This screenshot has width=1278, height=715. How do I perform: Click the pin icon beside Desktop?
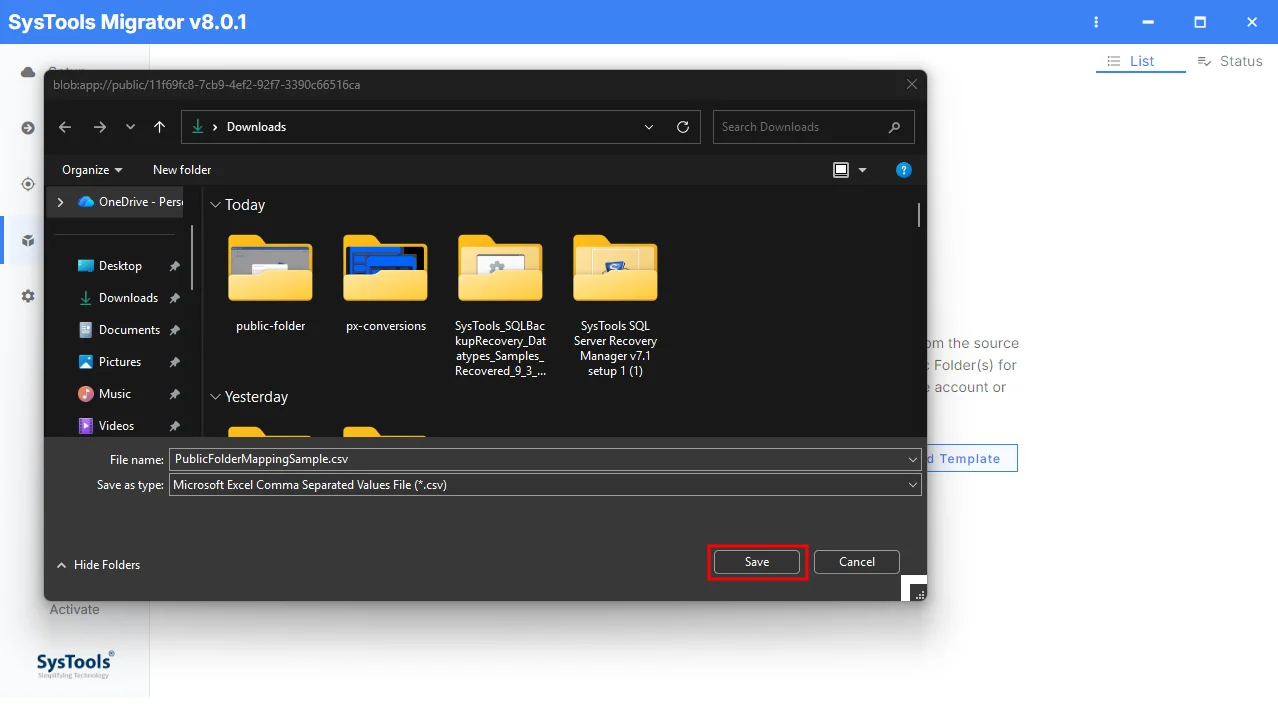point(175,266)
